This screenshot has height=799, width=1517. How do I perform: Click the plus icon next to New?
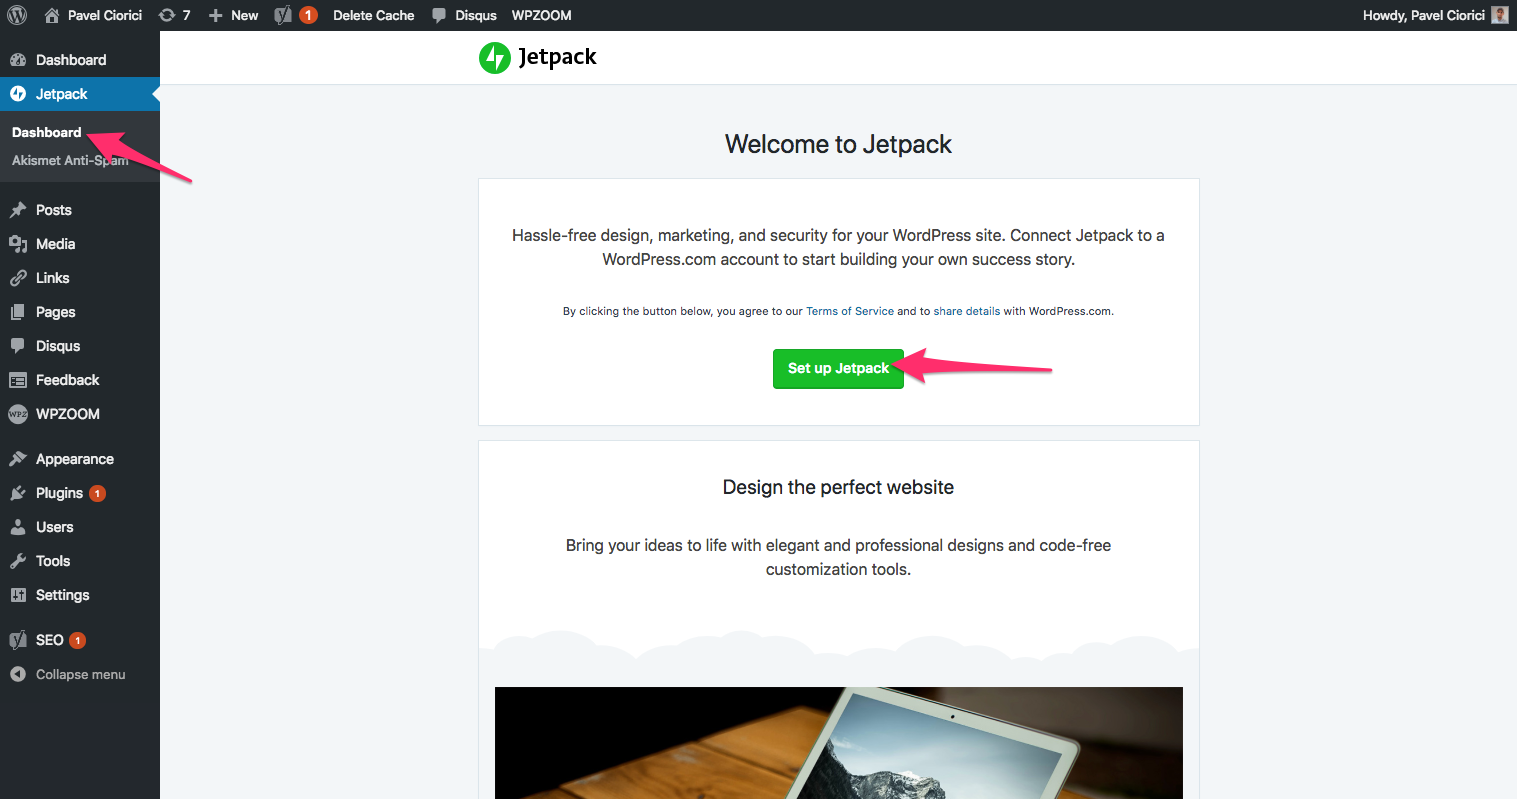[215, 16]
